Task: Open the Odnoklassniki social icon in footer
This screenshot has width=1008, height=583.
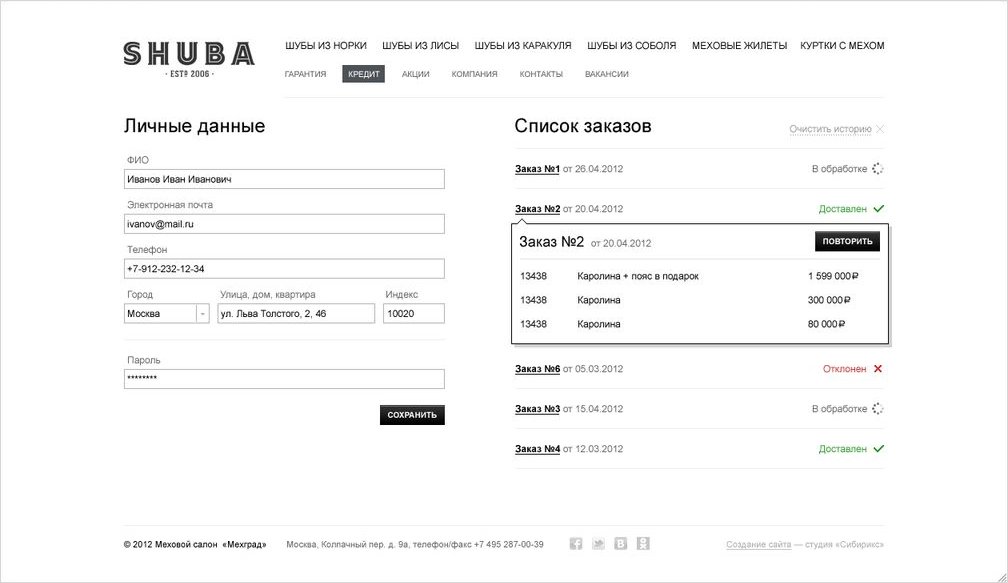Action: (643, 544)
